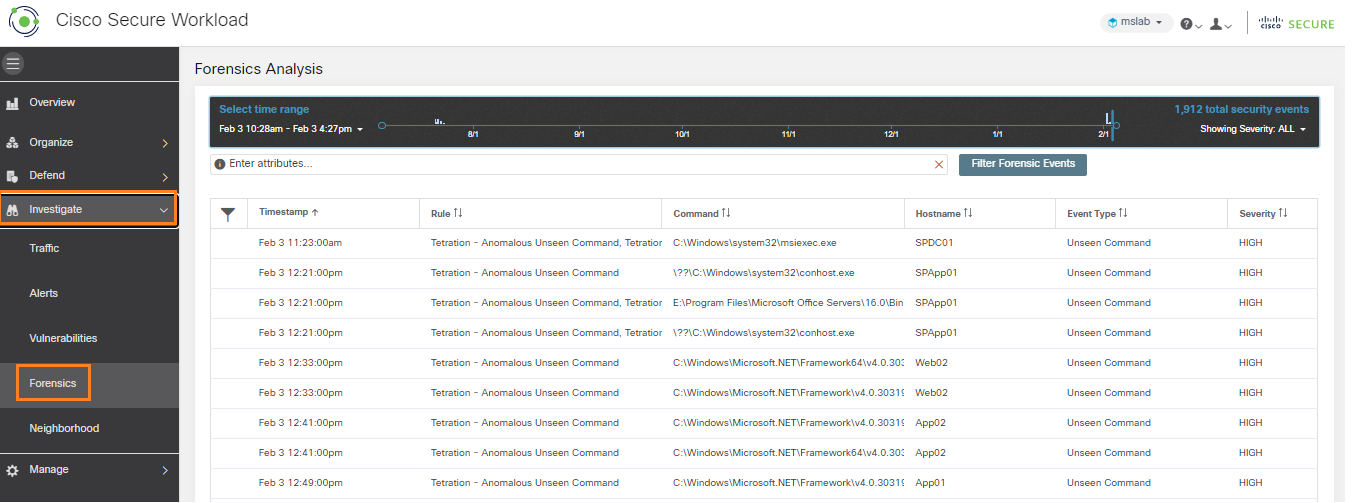Sort the Command column
Screen dimensions: 1355x503
tap(726, 213)
